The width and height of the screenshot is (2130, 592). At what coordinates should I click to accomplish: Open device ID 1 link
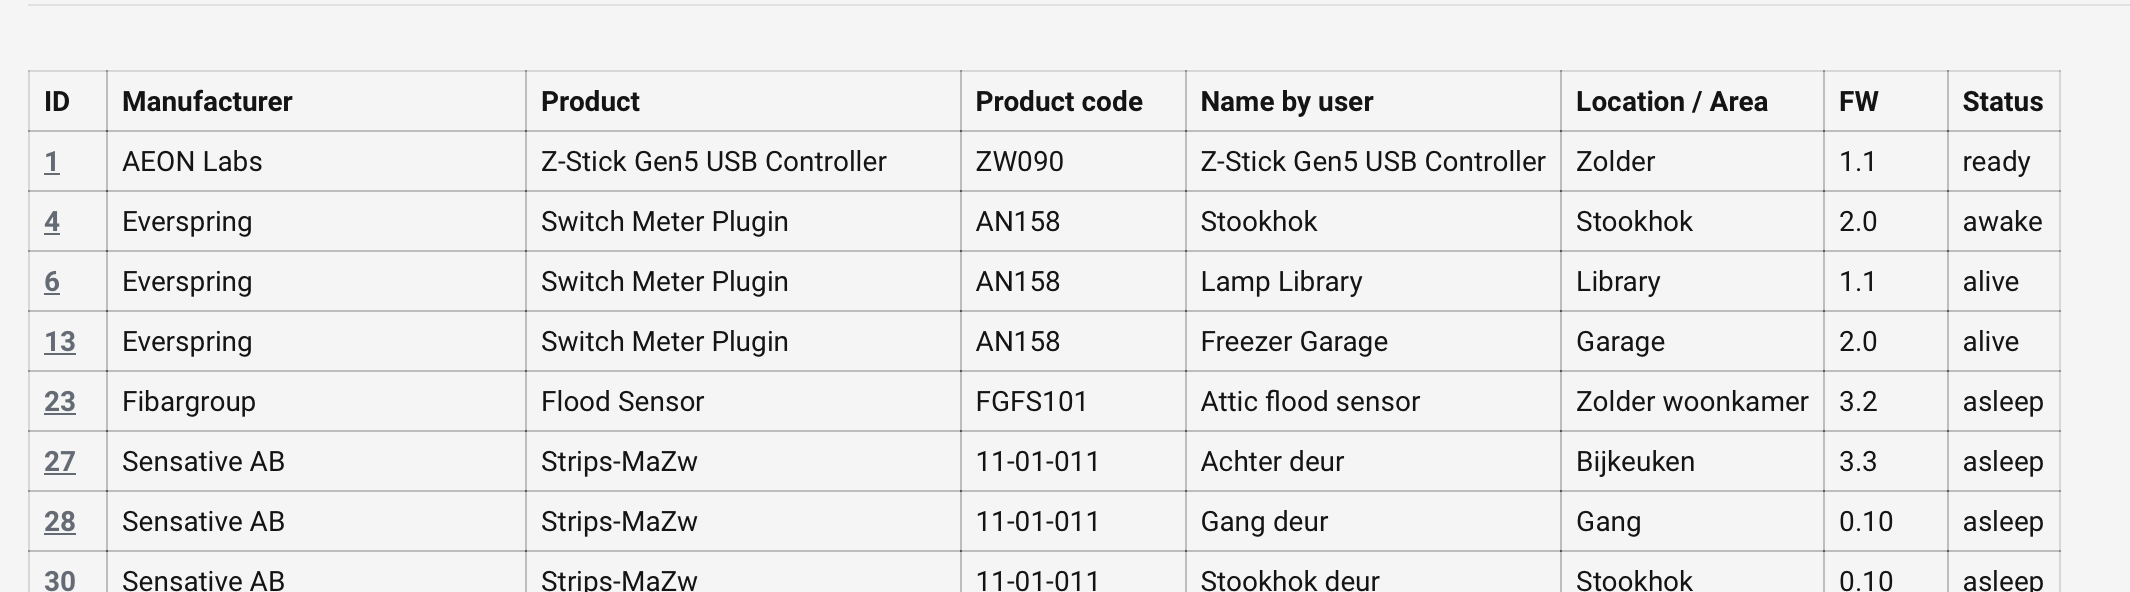pyautogui.click(x=52, y=162)
